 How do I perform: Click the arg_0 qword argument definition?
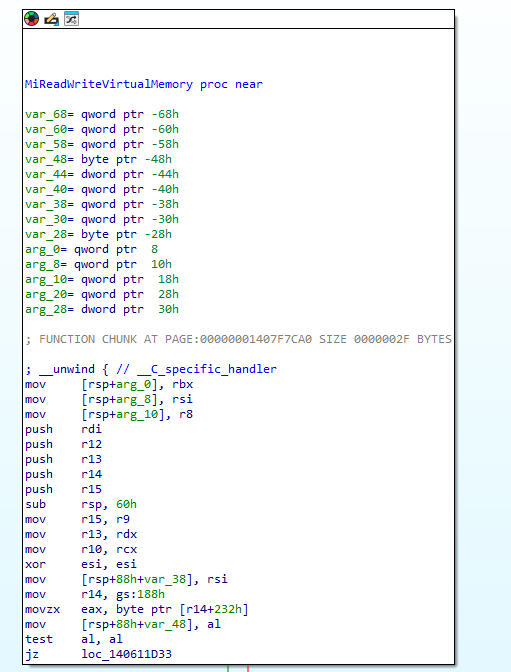pyautogui.click(x=91, y=249)
